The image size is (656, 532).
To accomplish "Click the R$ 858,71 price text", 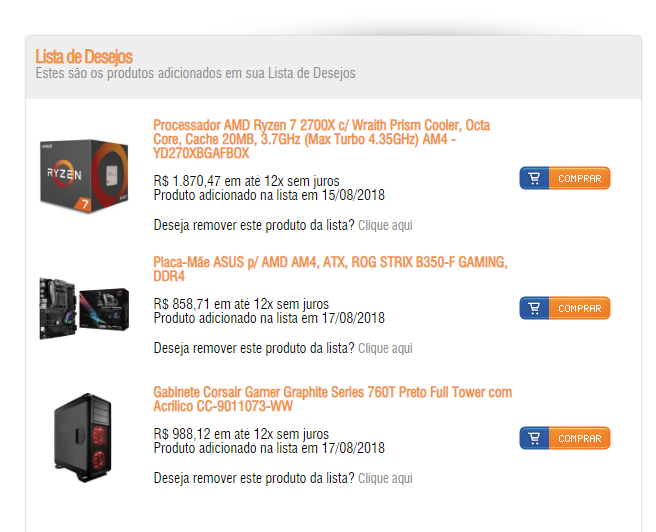I will click(x=182, y=304).
